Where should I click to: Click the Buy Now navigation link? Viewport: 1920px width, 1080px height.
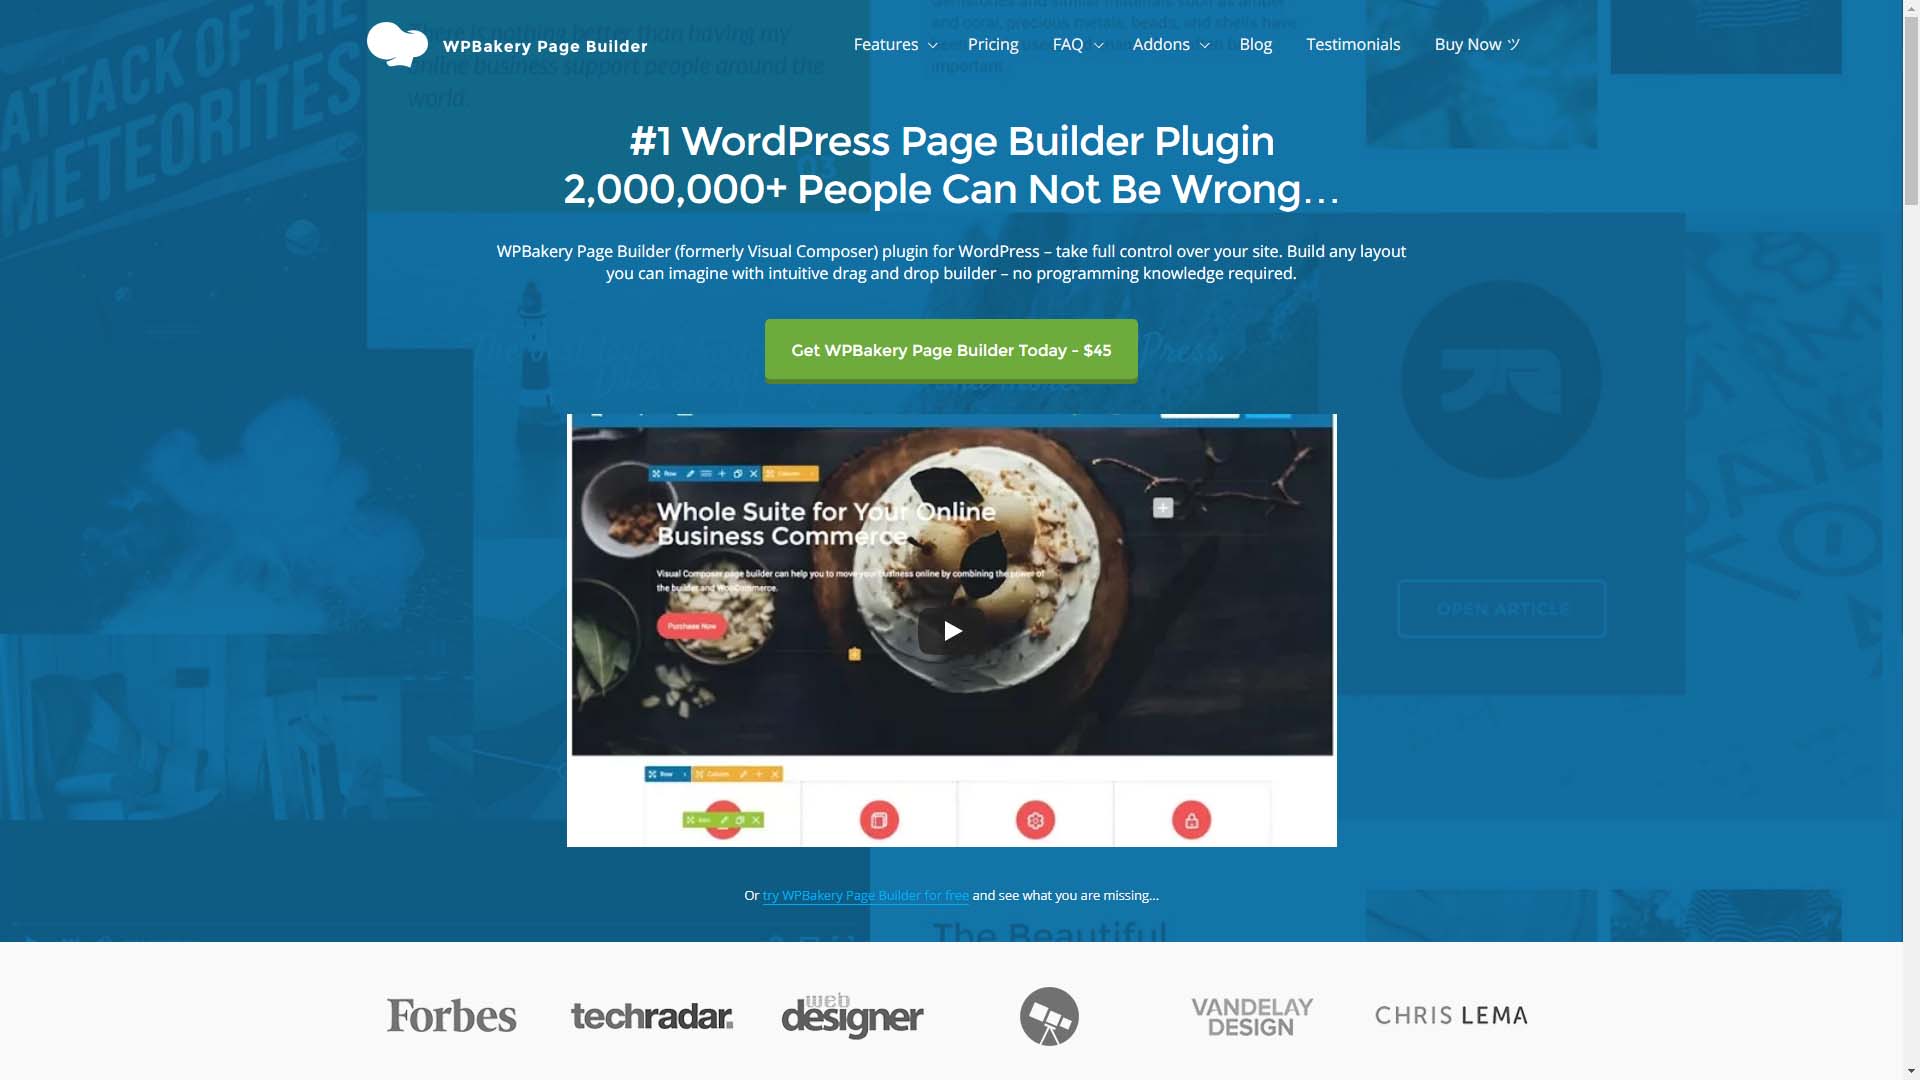click(1476, 45)
